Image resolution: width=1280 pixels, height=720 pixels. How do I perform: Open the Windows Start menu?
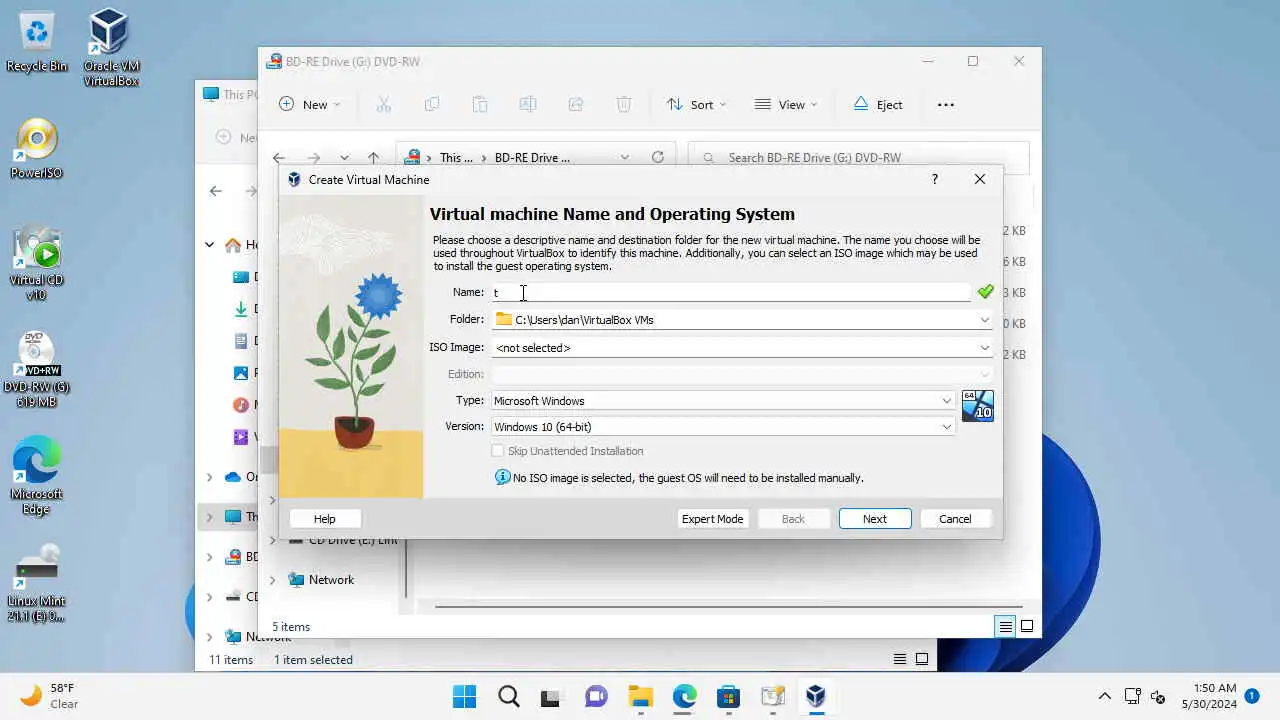(x=464, y=696)
